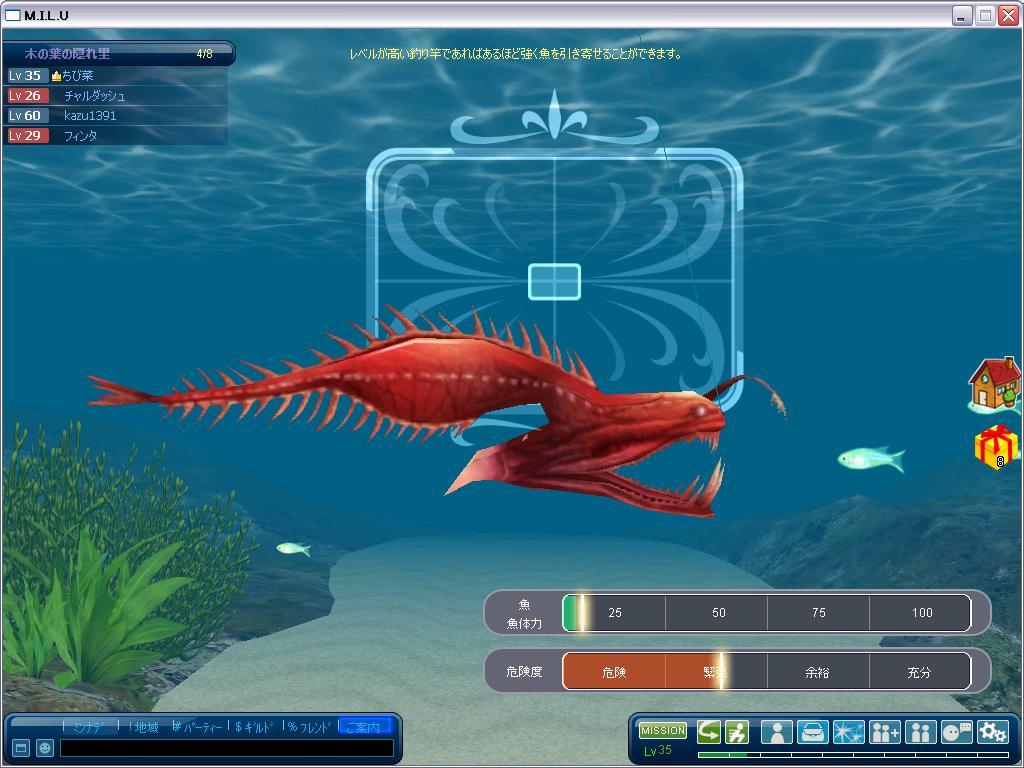The height and width of the screenshot is (768, 1024).
Task: Open the two-person friends list icon
Action: click(921, 732)
